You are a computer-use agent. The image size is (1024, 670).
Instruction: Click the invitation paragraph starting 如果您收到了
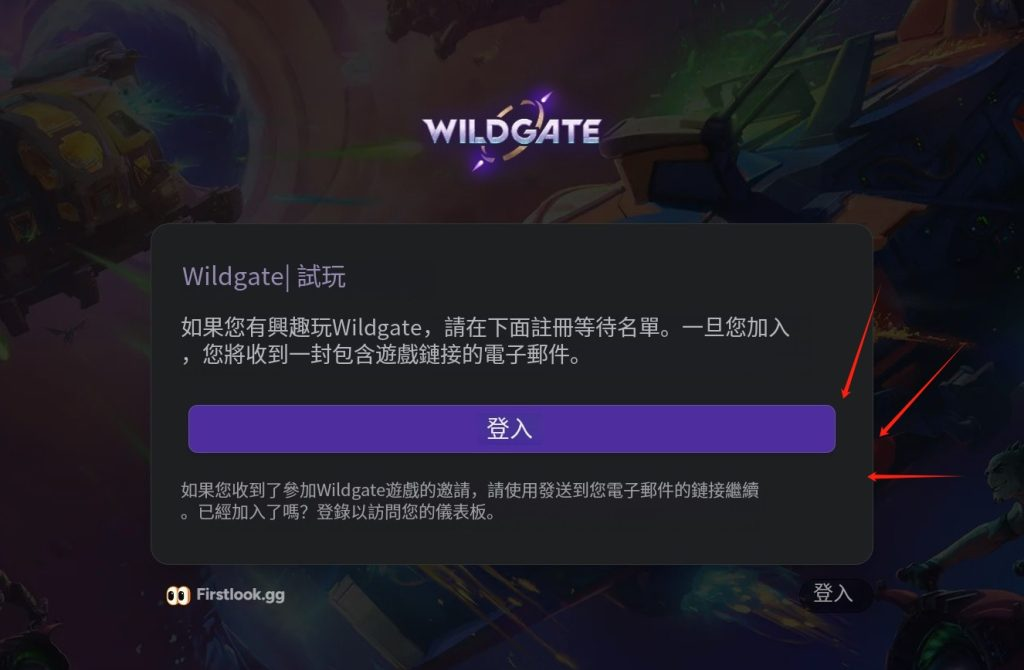[x=470, y=501]
